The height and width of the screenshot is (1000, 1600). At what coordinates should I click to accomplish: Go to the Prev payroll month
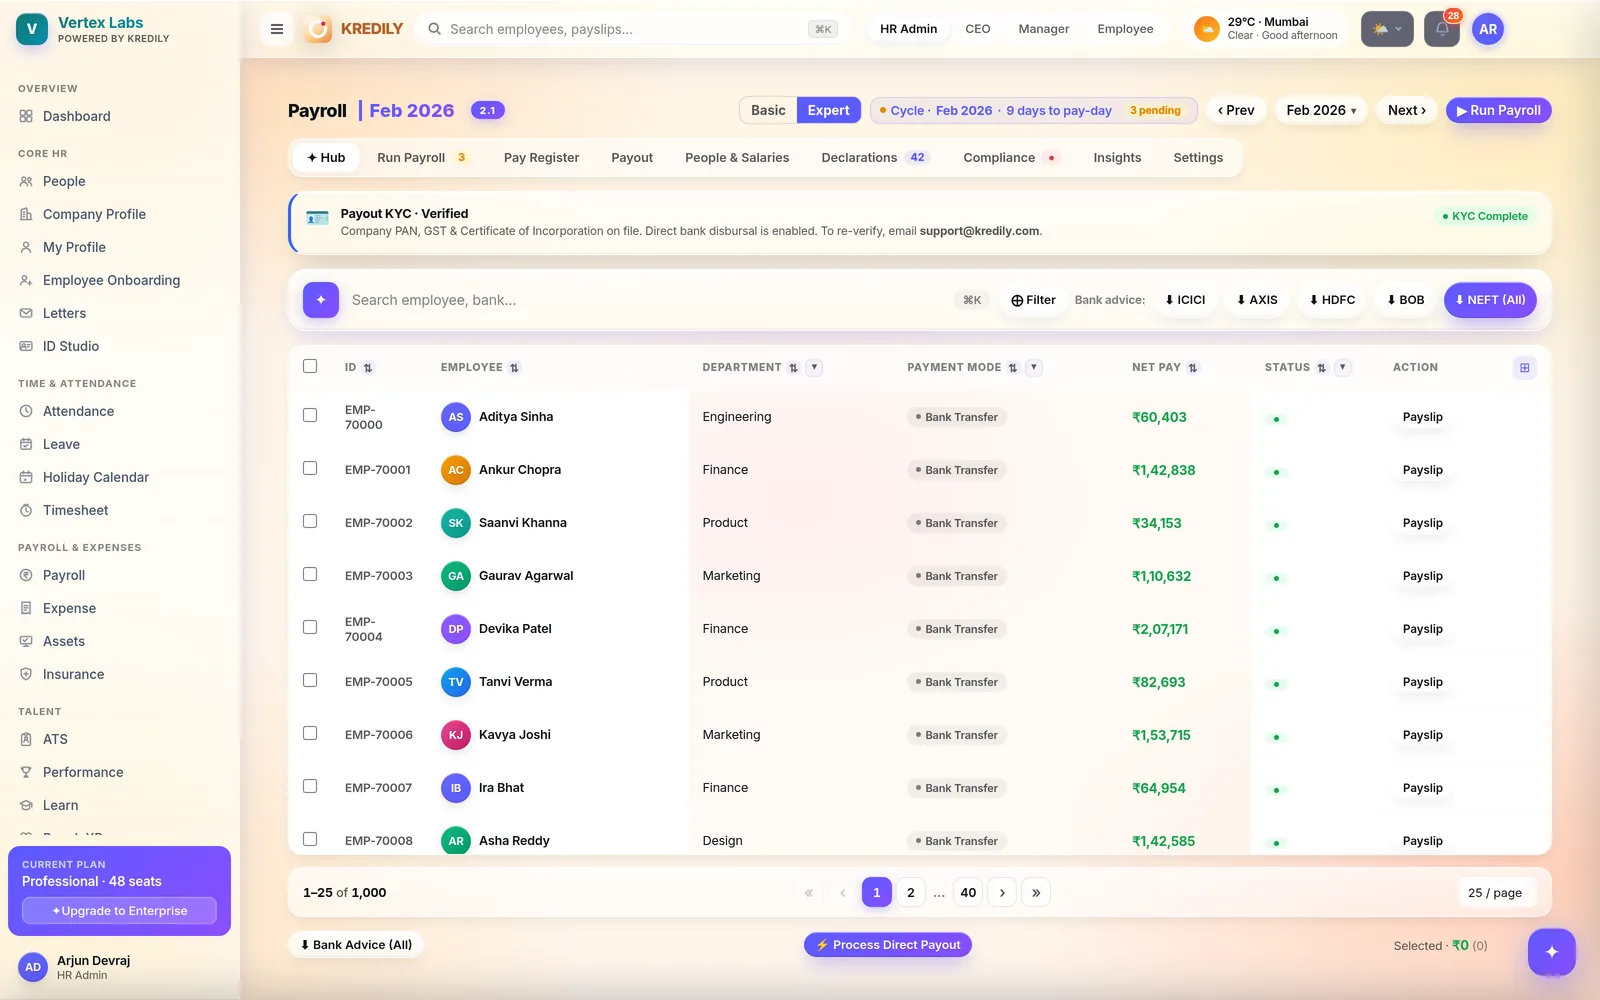point(1236,110)
